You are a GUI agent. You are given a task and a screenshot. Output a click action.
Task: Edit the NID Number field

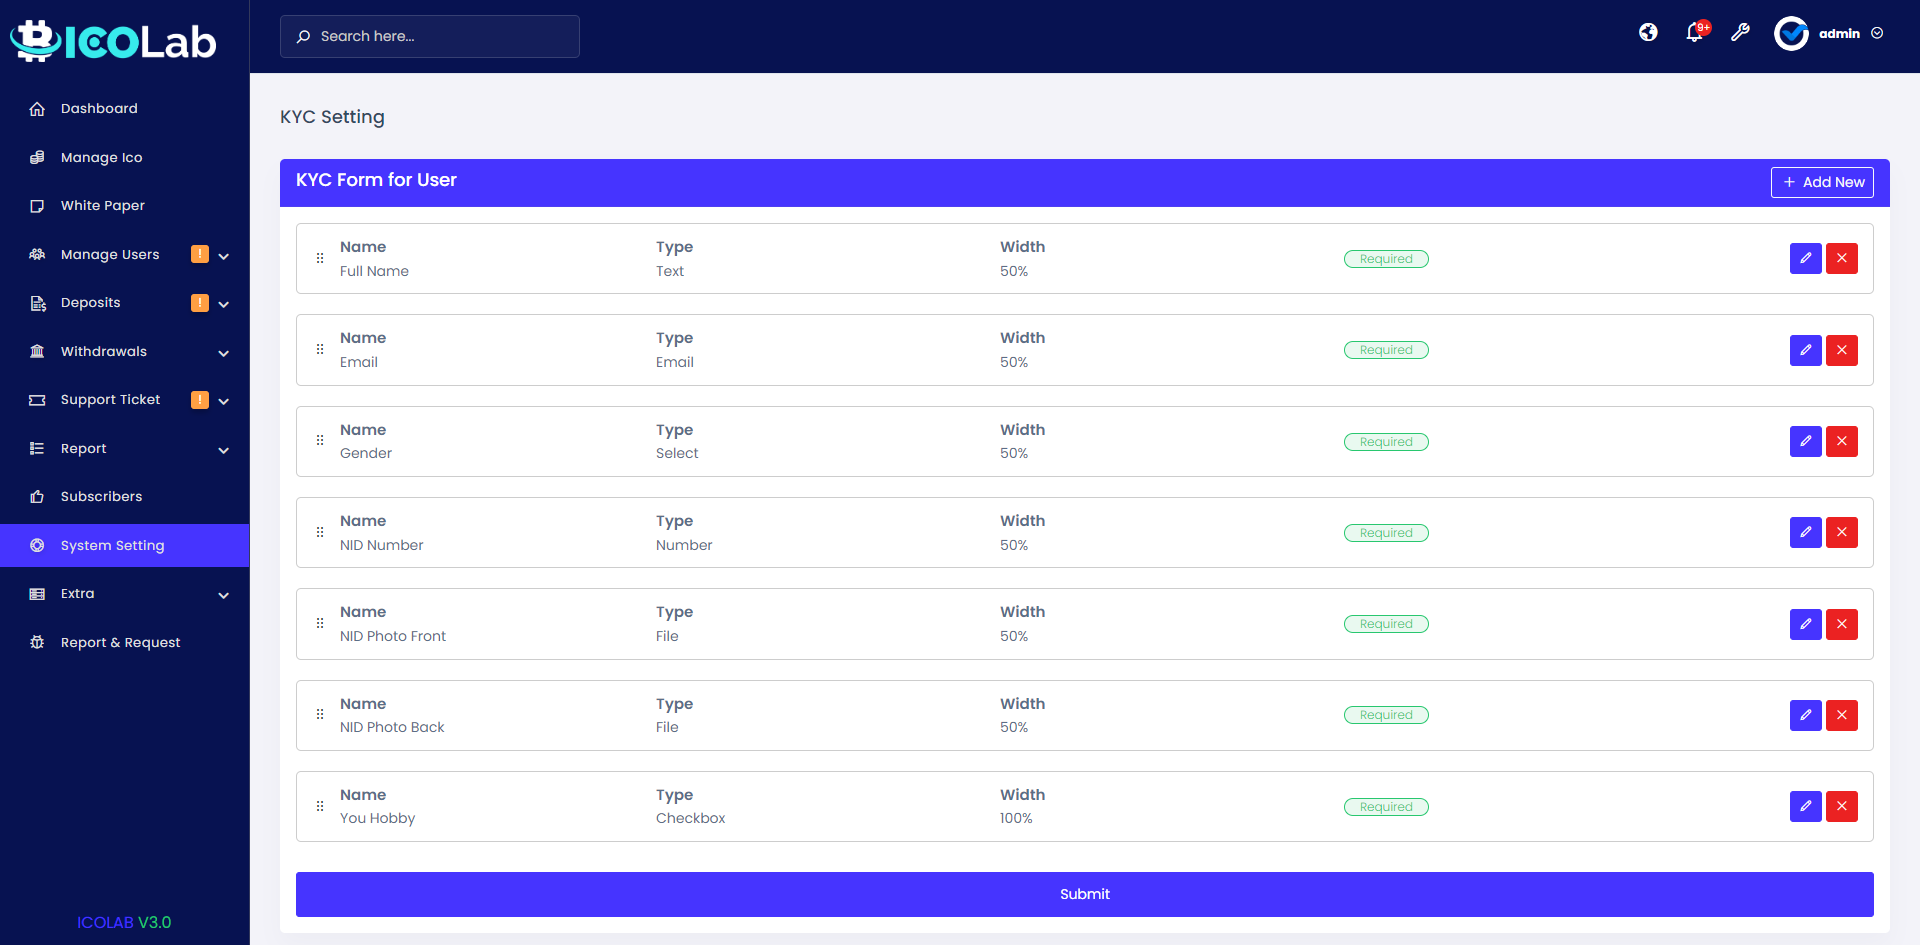coord(1805,532)
